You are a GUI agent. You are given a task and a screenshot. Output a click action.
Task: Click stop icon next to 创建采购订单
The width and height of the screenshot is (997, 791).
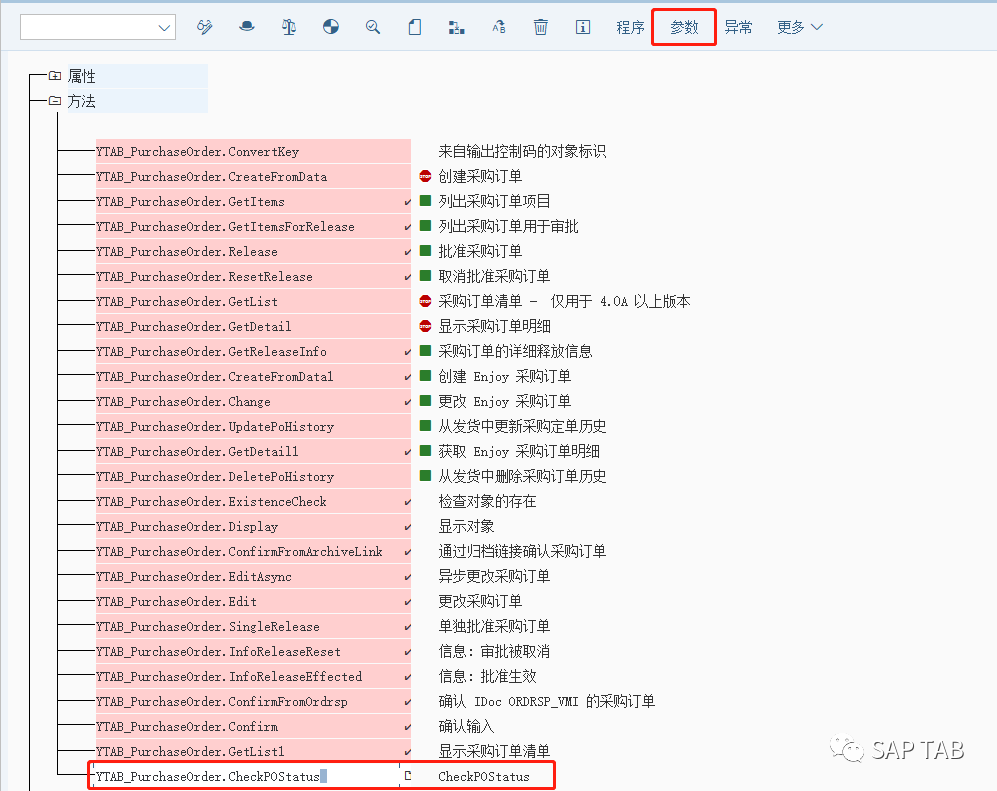(425, 176)
